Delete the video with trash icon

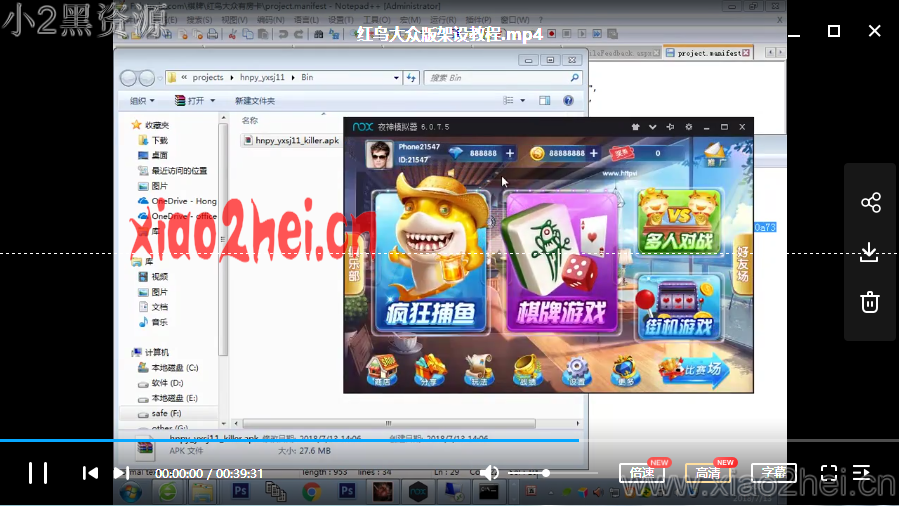pos(870,302)
